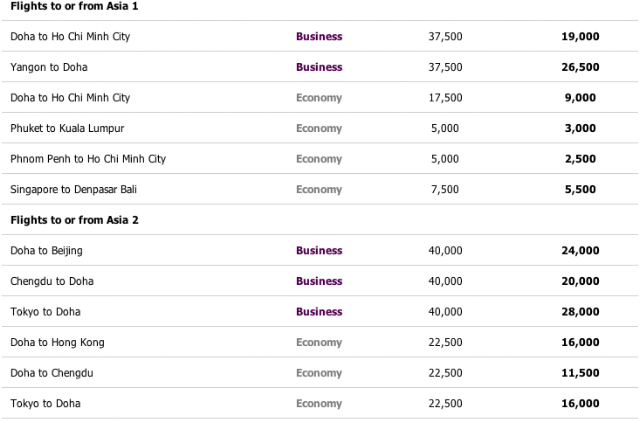Click Economy label in Phuket to Kuala Lumpur row
The width and height of the screenshot is (640, 423).
click(319, 128)
